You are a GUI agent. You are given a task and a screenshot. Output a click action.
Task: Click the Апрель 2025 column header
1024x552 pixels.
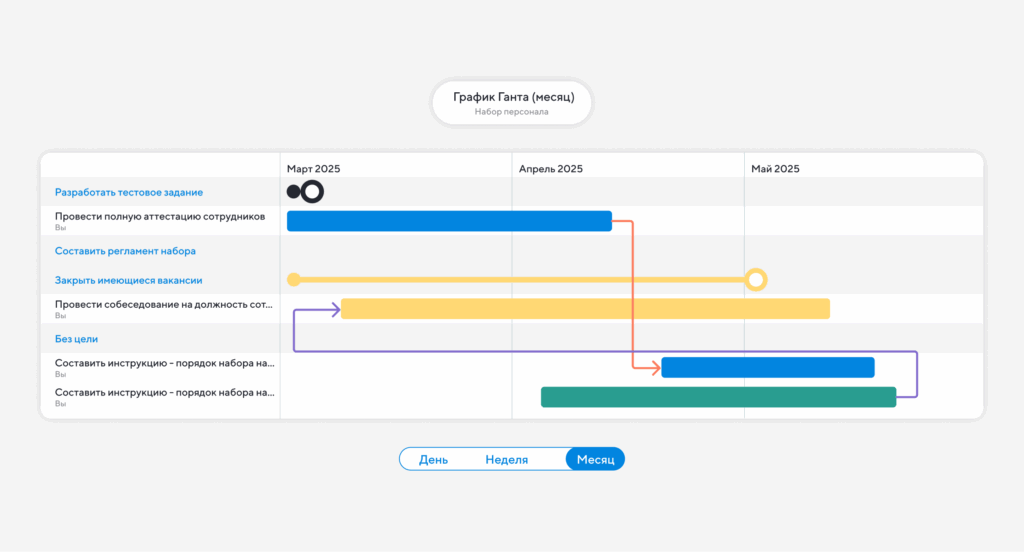click(x=550, y=169)
